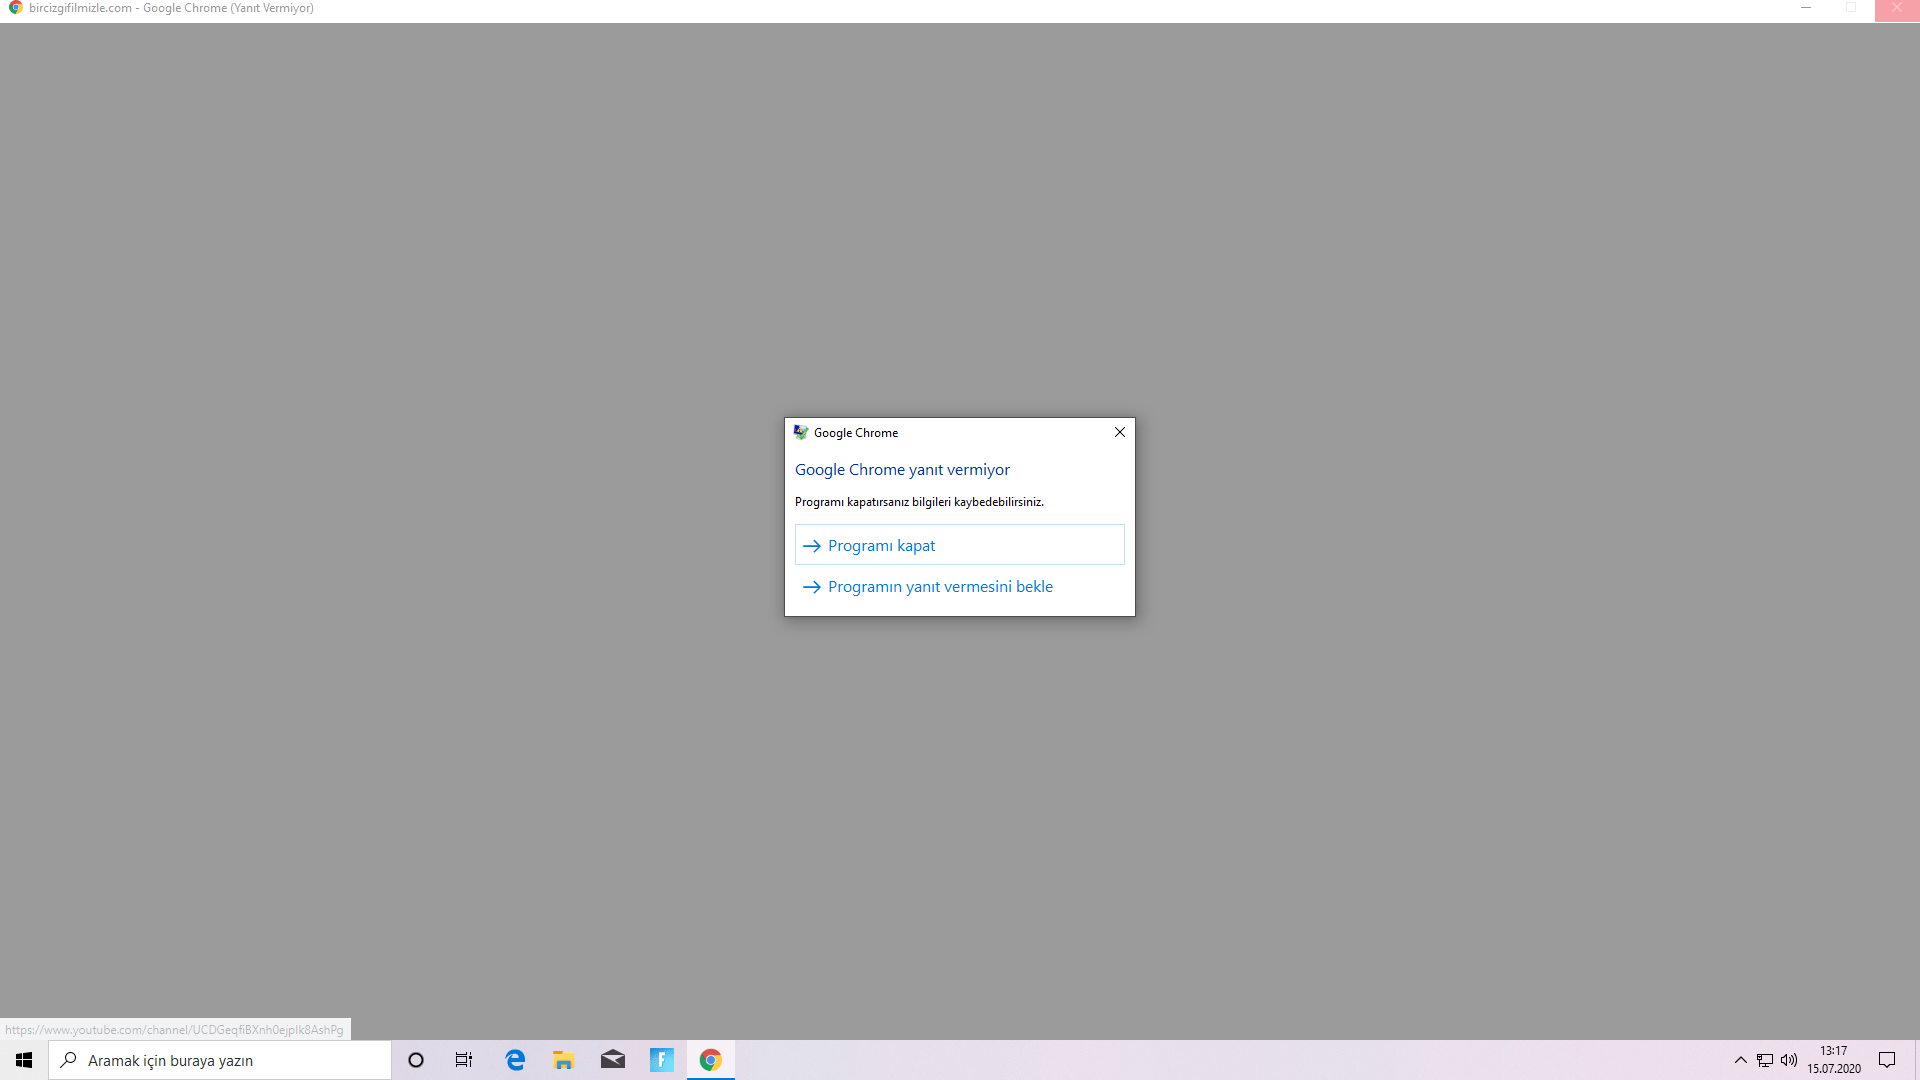Click the Chrome logo in the title bar

point(15,8)
